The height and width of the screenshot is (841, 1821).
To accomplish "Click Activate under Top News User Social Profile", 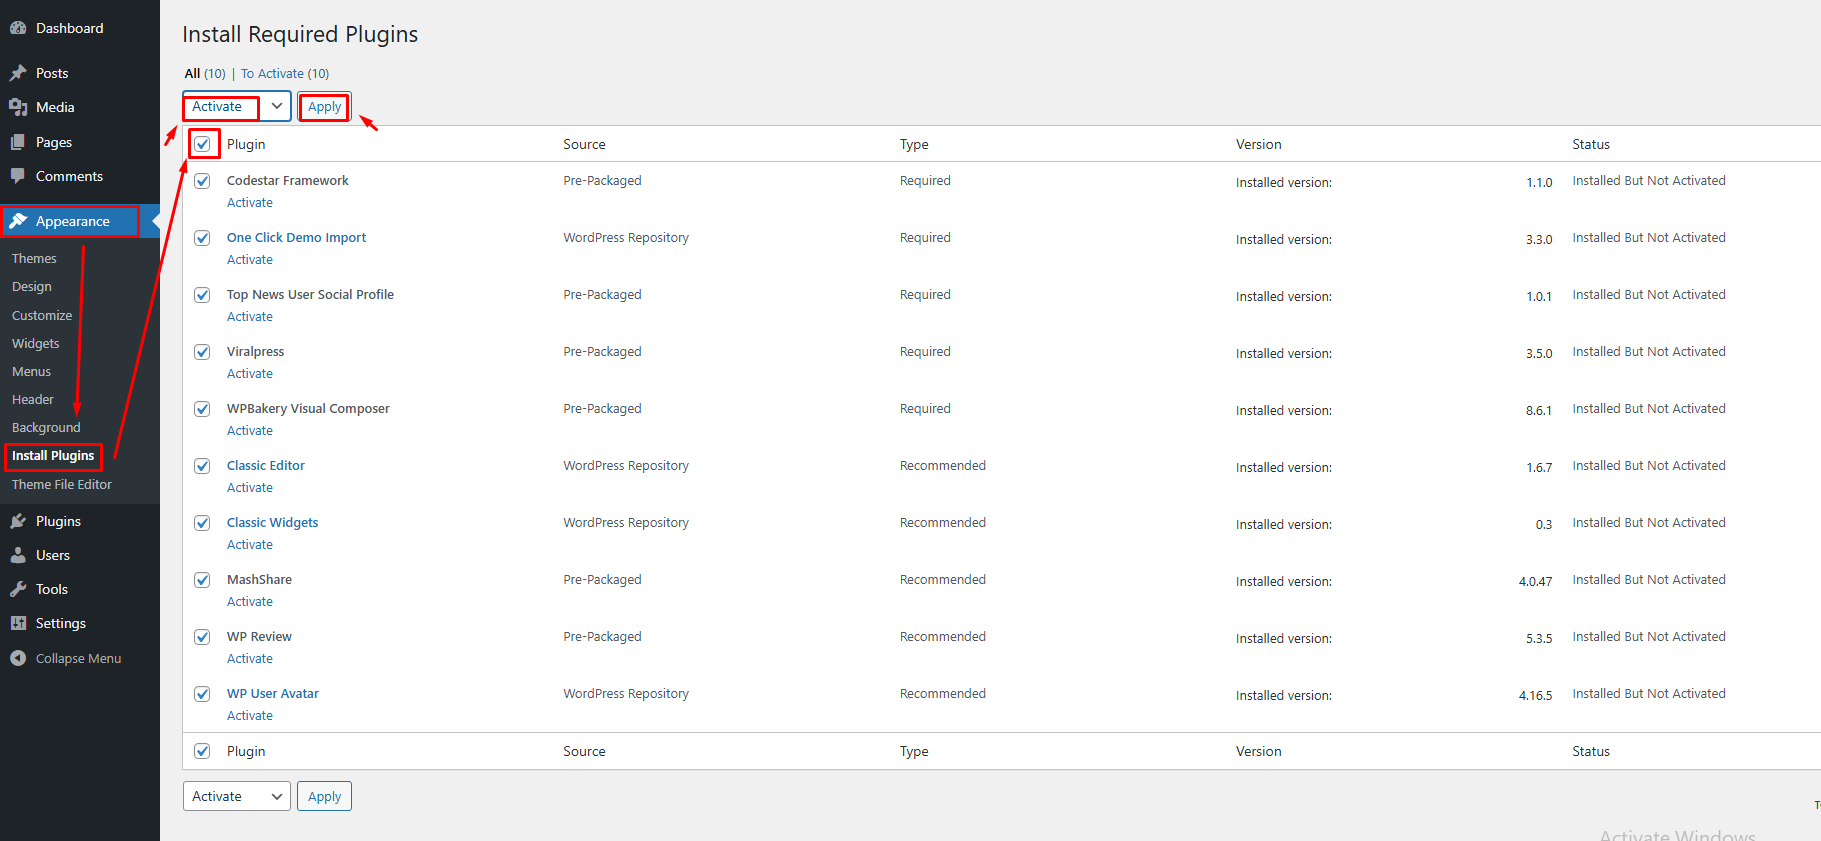I will [x=250, y=317].
